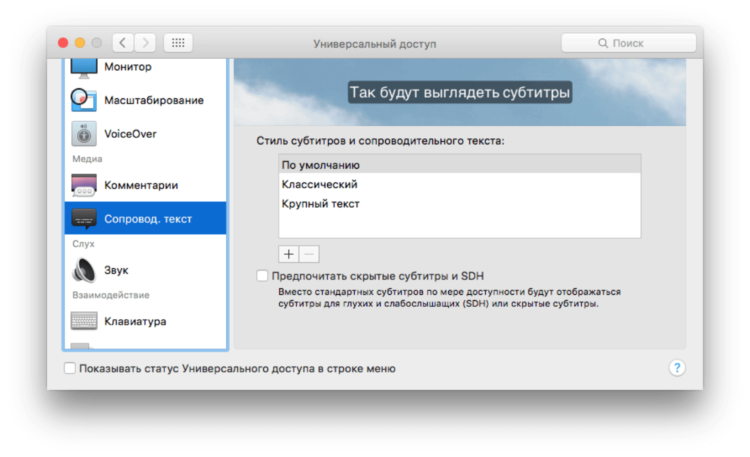Click the Поиск search field
This screenshot has height=457, width=750.
(629, 43)
